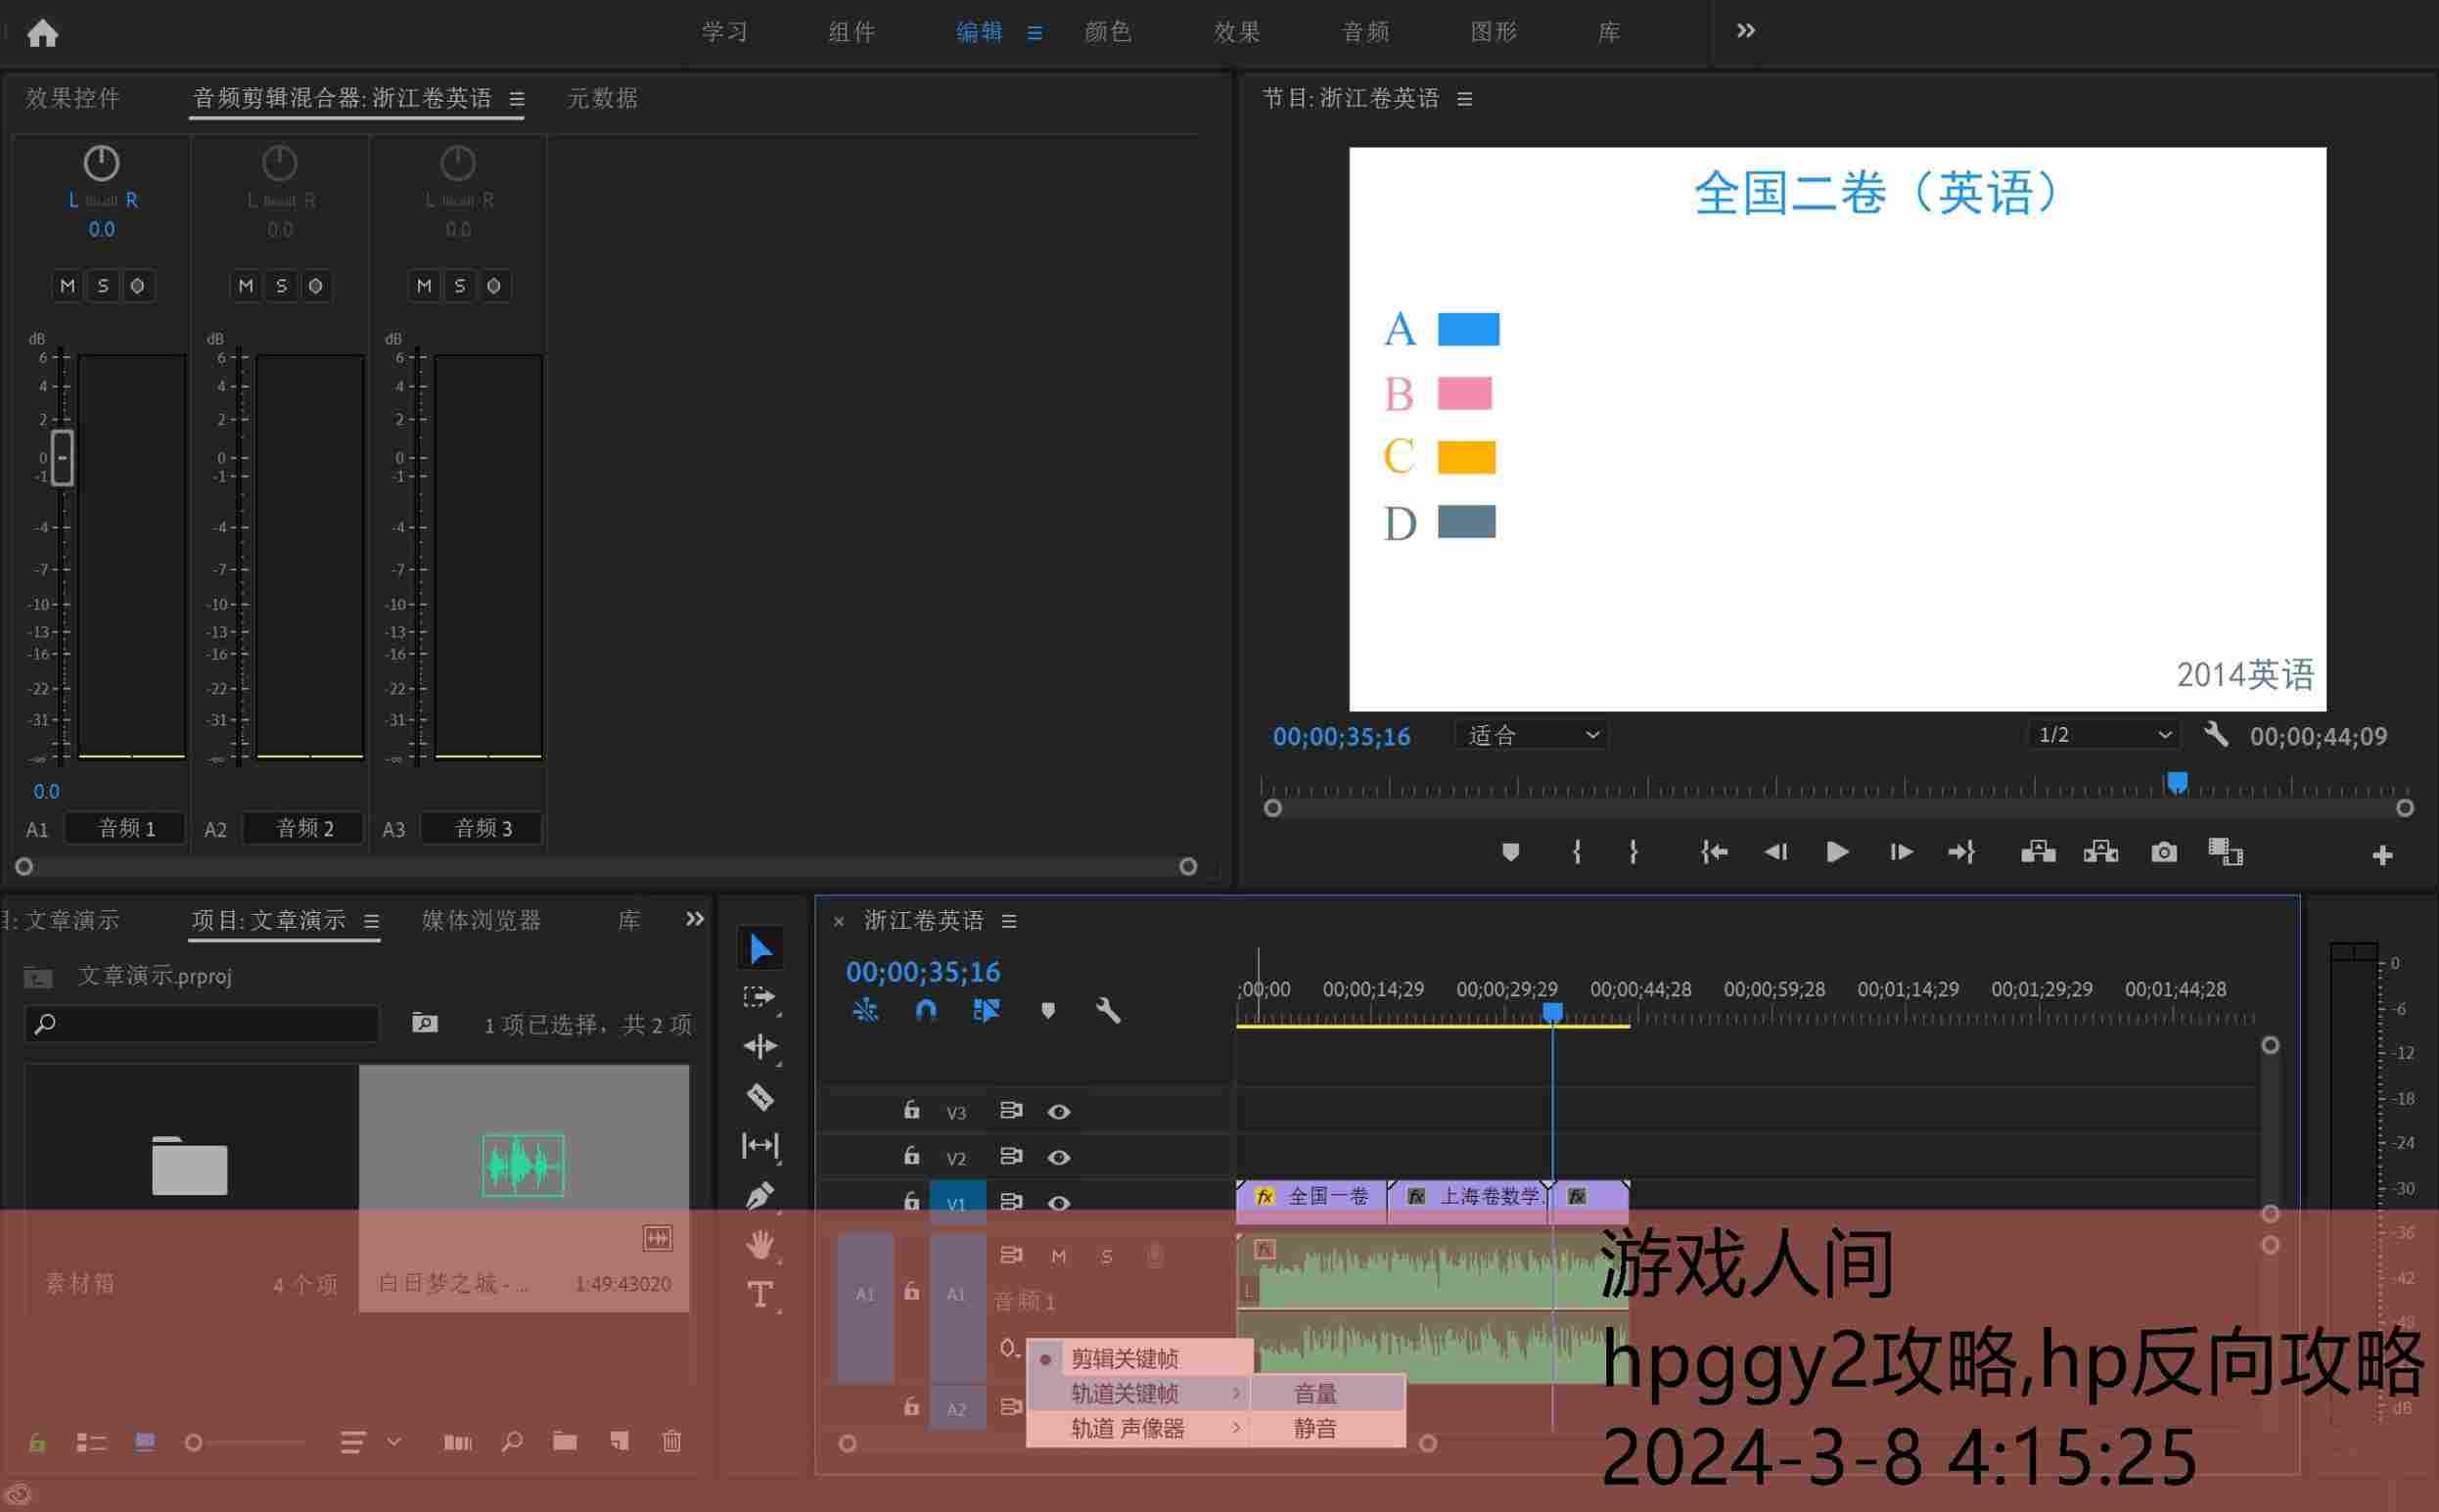The height and width of the screenshot is (1512, 2439).
Task: Select the Hand tool
Action: 760,1245
